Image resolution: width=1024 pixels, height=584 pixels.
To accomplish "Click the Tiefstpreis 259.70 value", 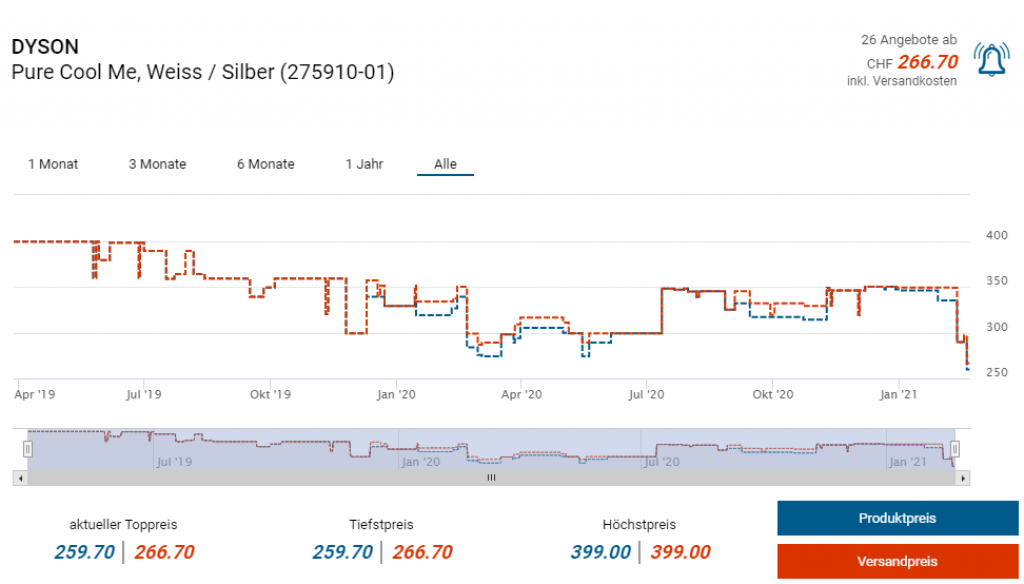I will [342, 552].
